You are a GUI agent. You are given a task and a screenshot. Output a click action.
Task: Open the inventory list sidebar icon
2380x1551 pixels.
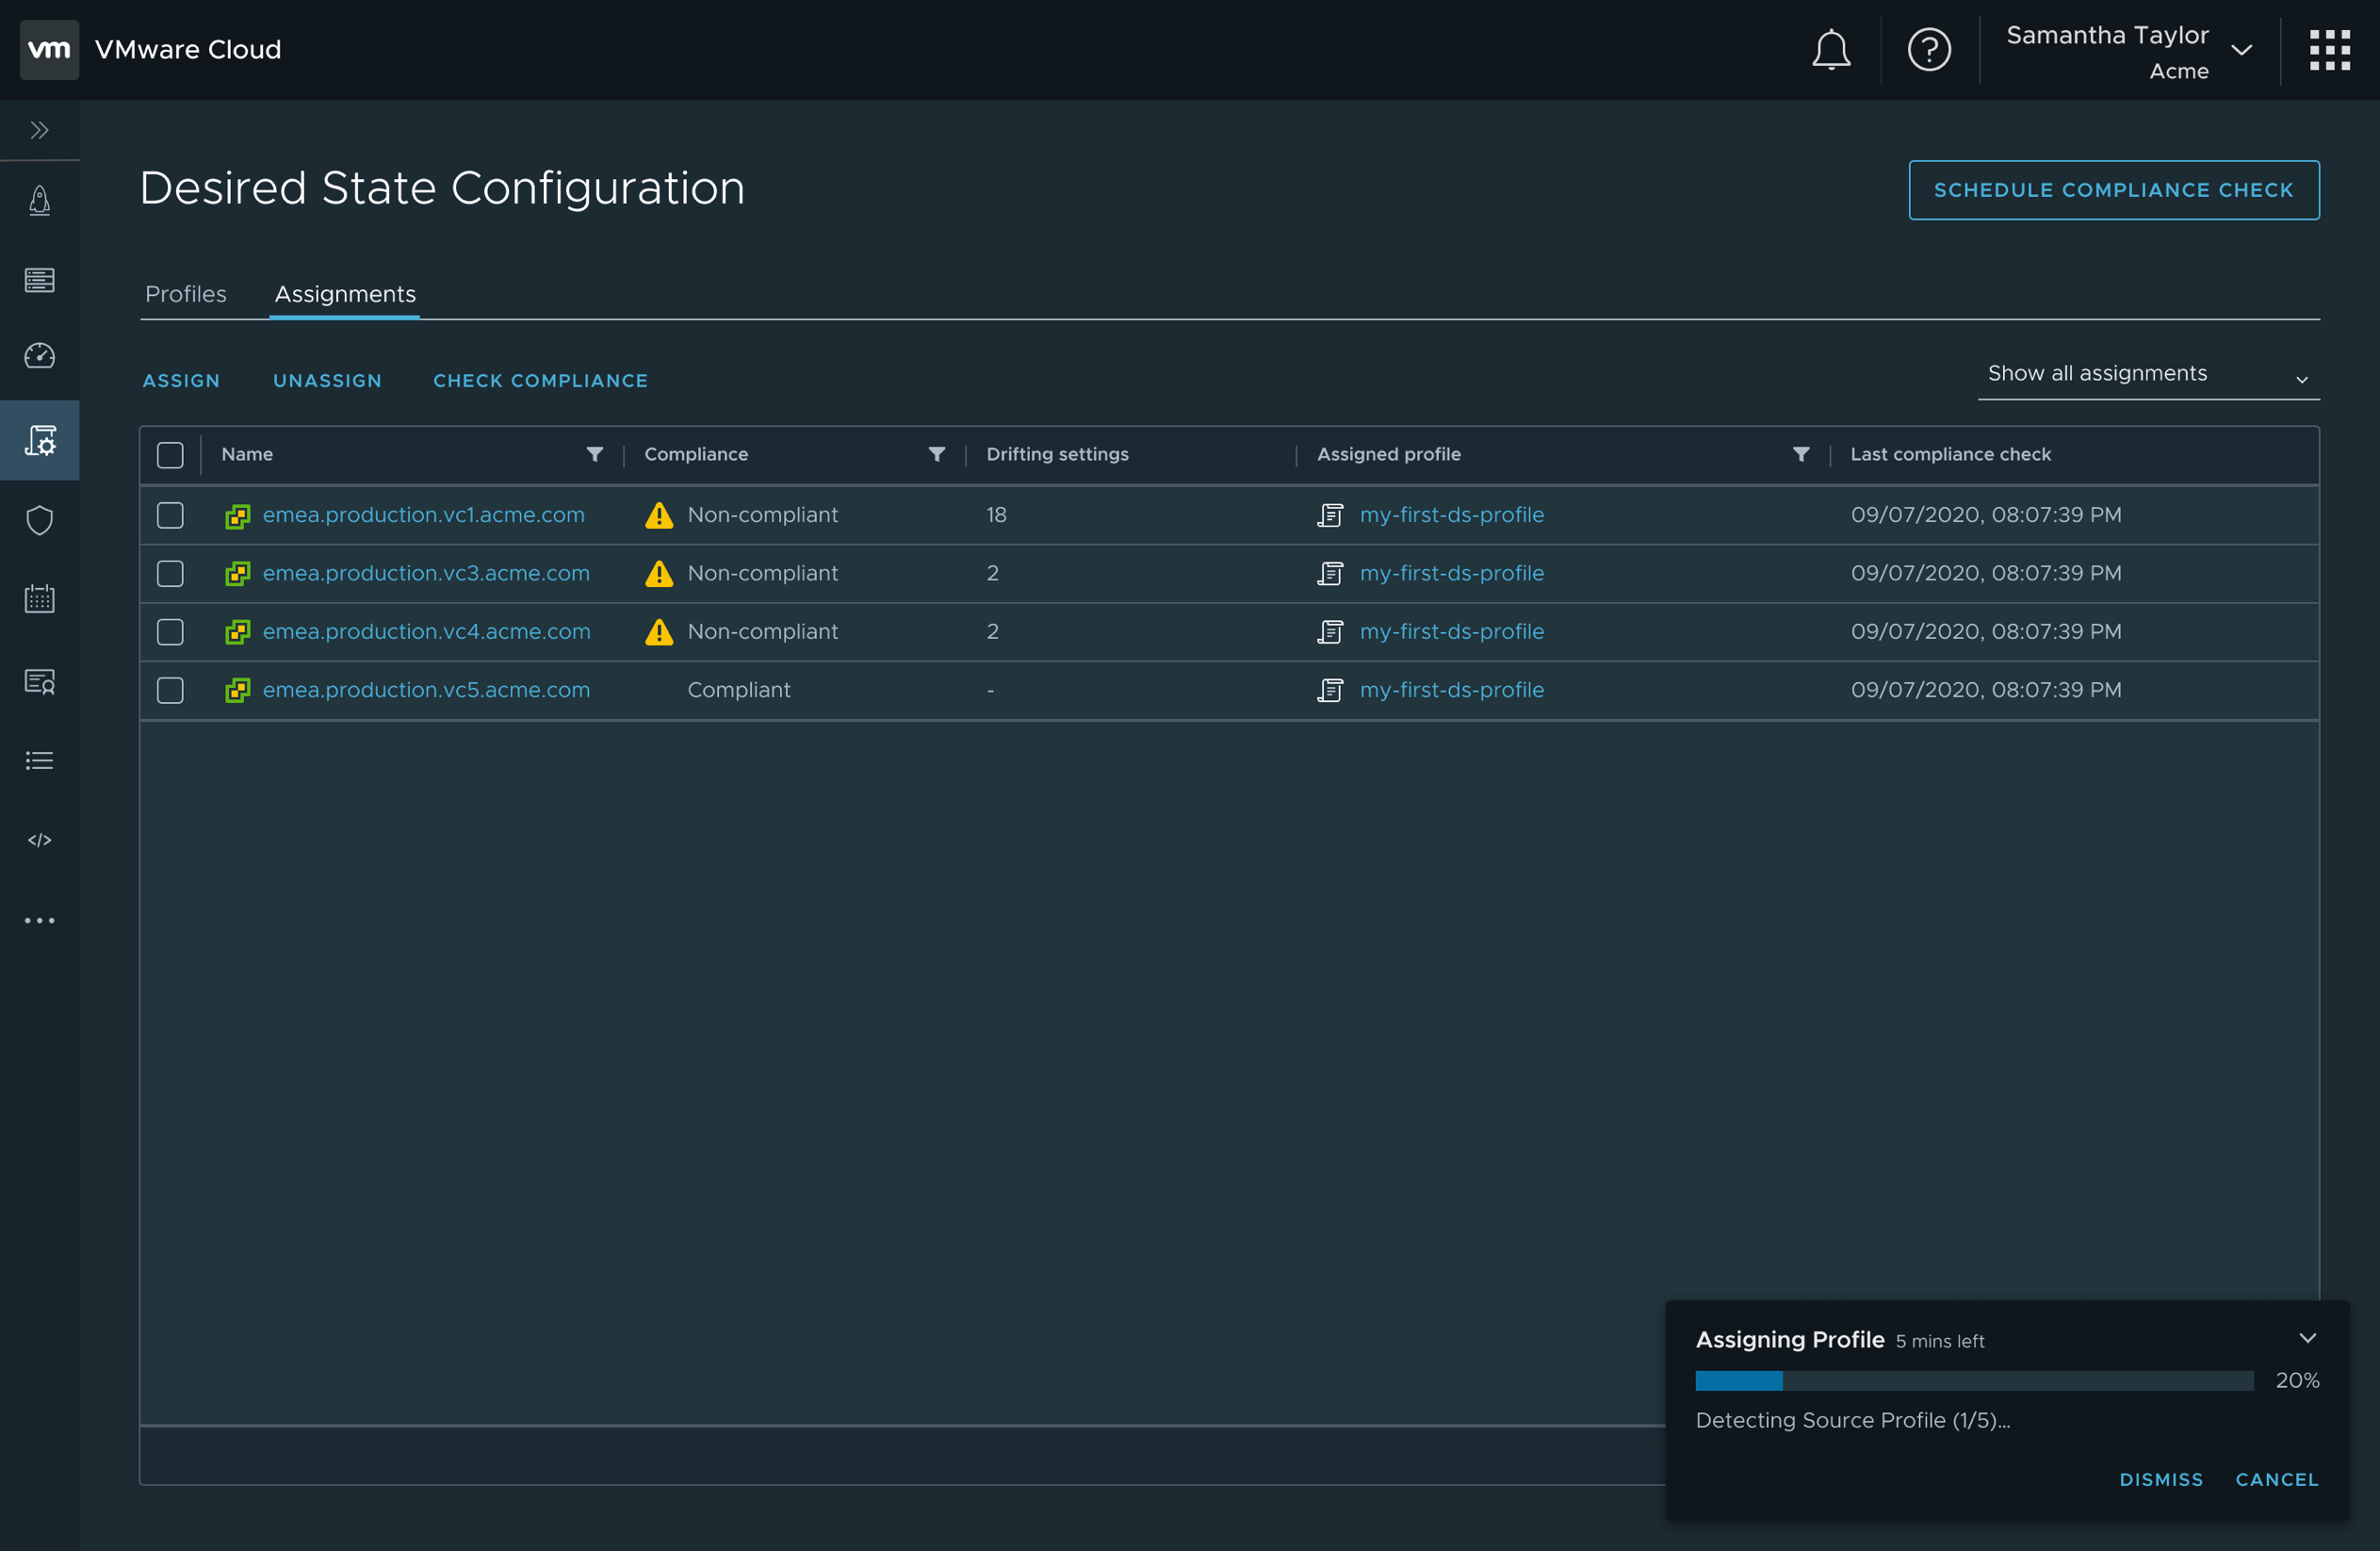[39, 280]
